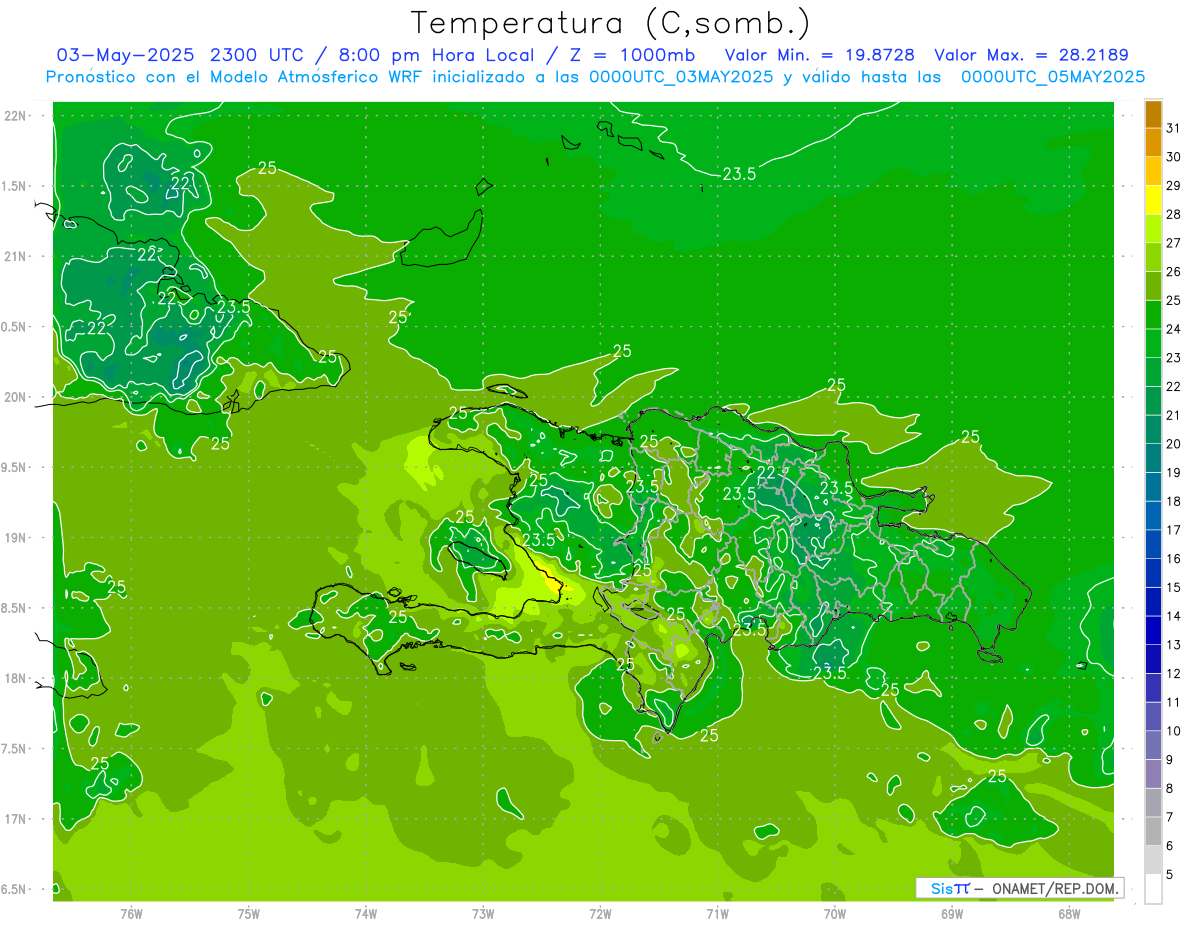Click the light grey colorbar swatch between 5 and 6
The image size is (1200, 927).
pyautogui.click(x=1153, y=860)
